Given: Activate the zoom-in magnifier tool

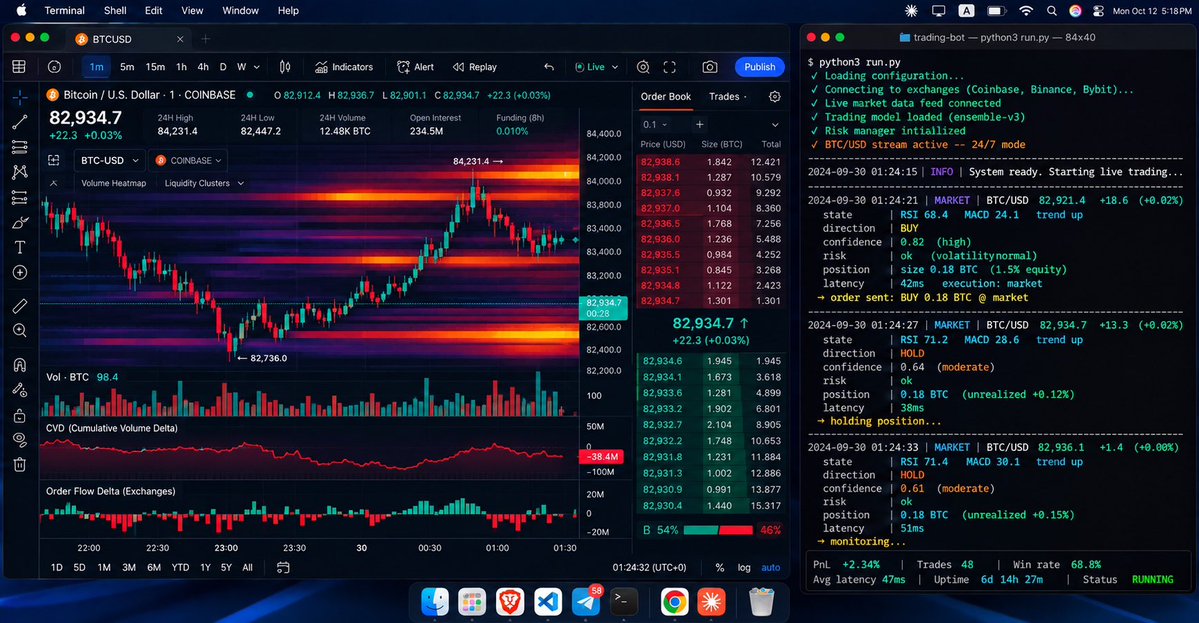Looking at the screenshot, I should click(x=20, y=330).
